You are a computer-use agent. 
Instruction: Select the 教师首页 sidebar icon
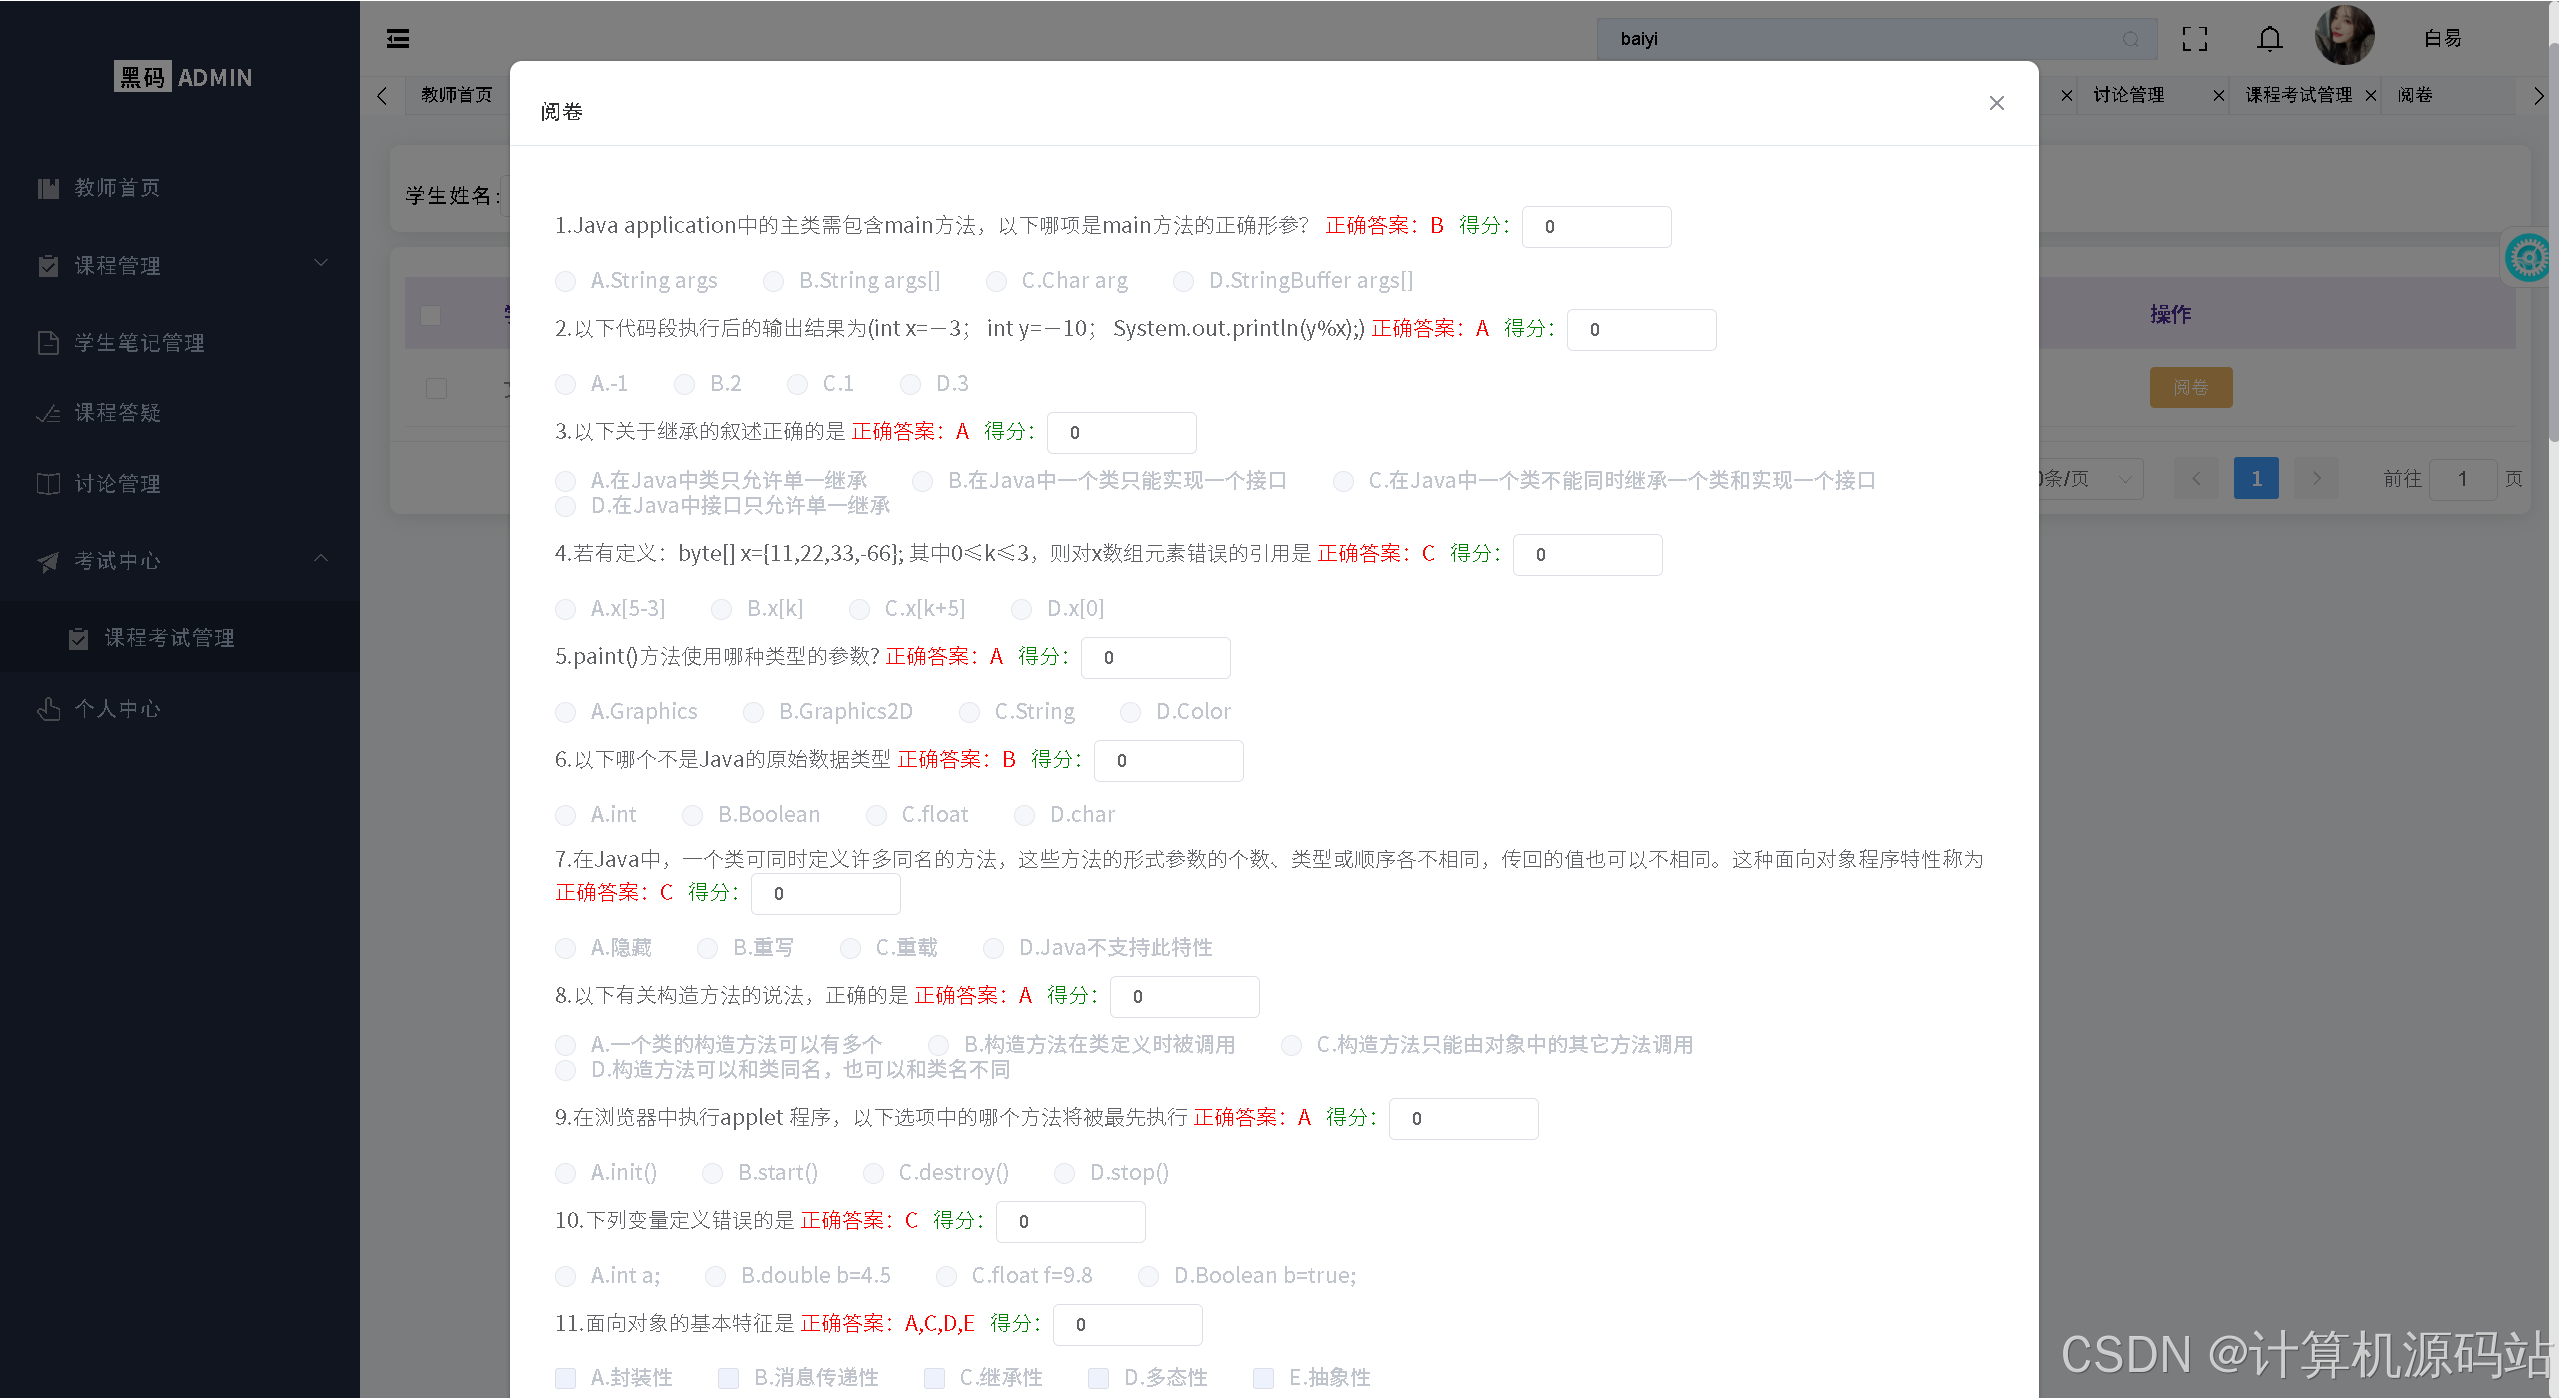[x=49, y=188]
